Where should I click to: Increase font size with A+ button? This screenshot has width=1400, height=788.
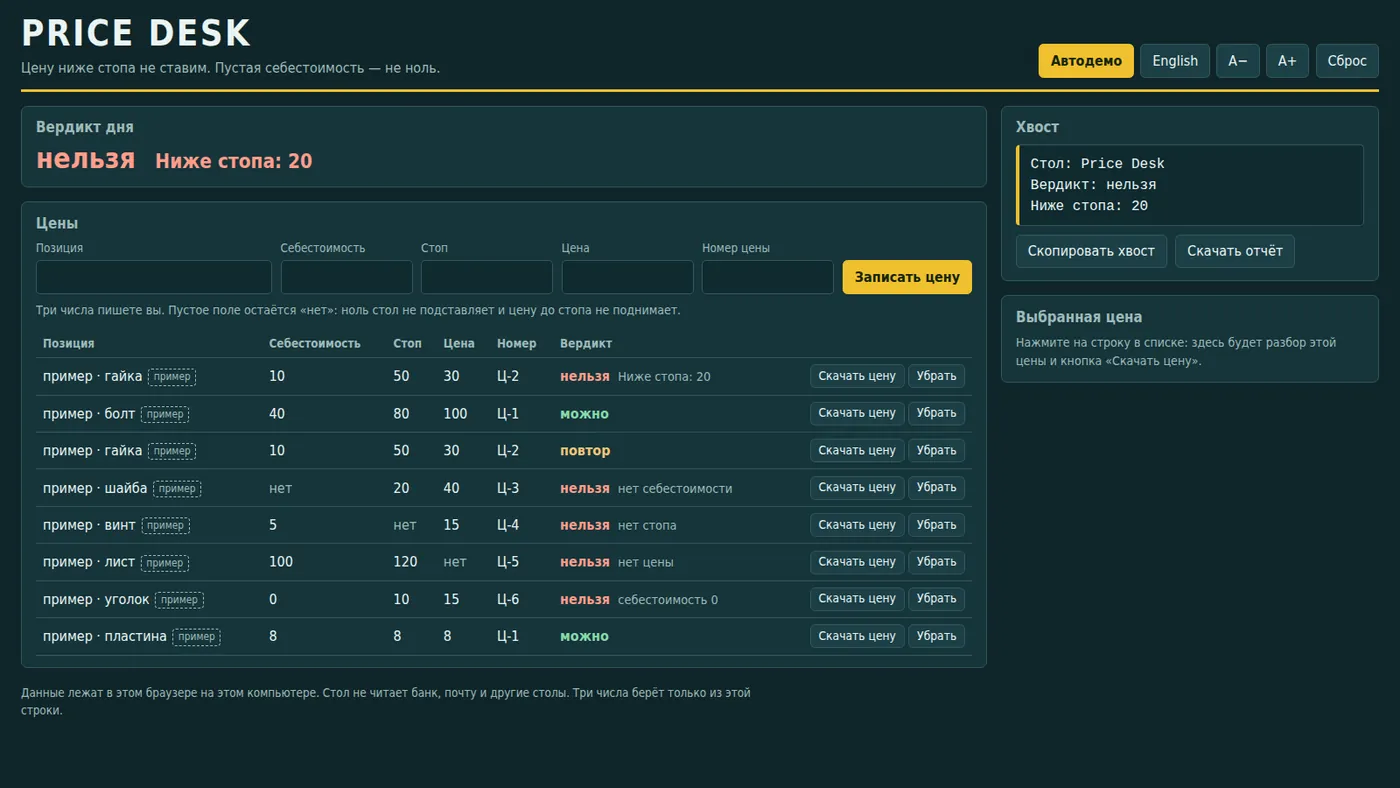point(1287,61)
